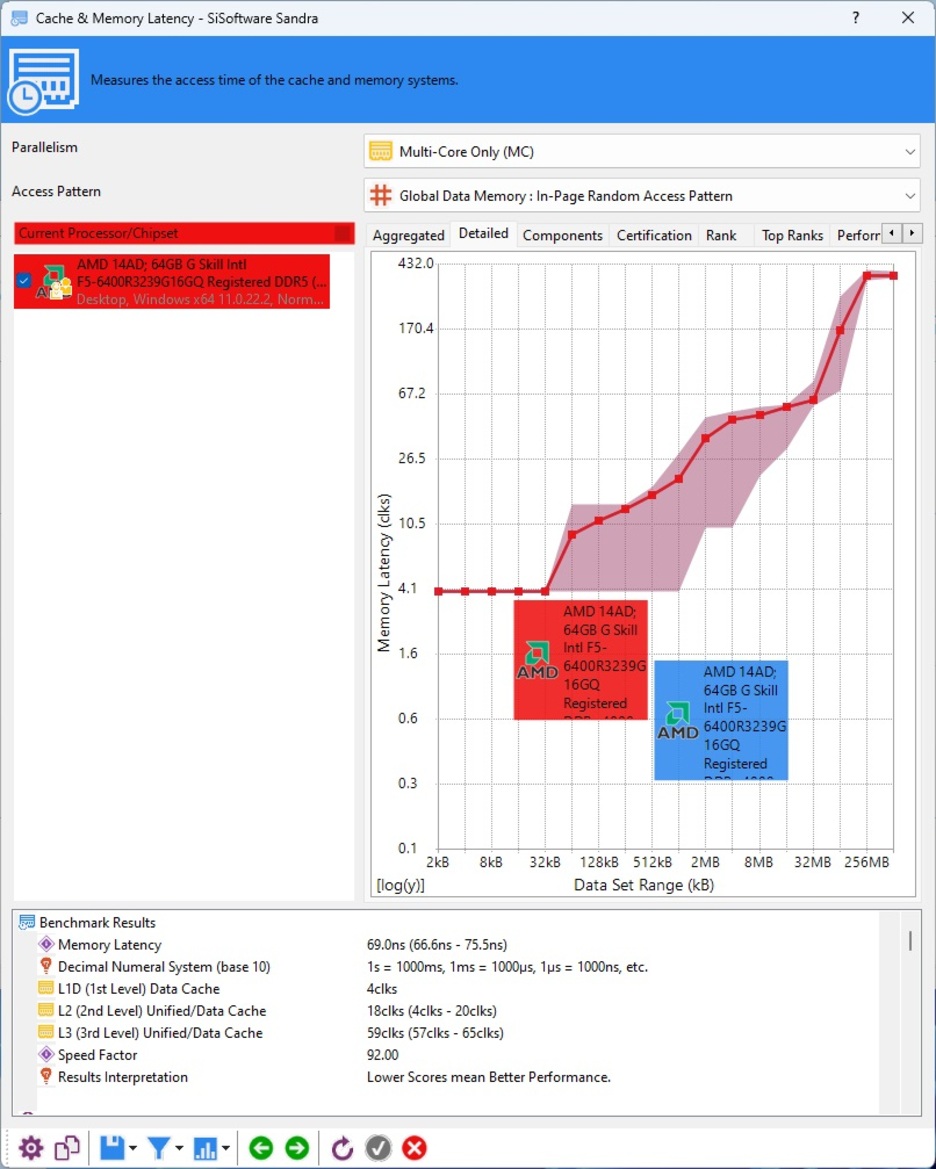Click the Benchmark Results section icon
Image resolution: width=936 pixels, height=1169 pixels.
coord(27,922)
